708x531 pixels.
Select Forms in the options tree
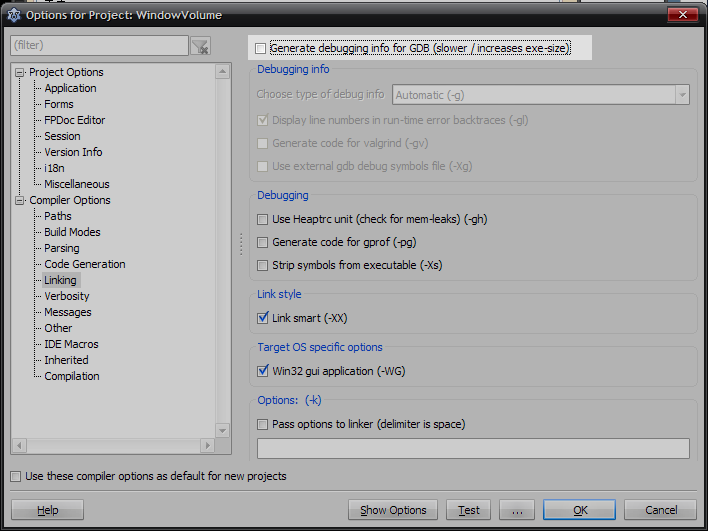pyautogui.click(x=59, y=104)
